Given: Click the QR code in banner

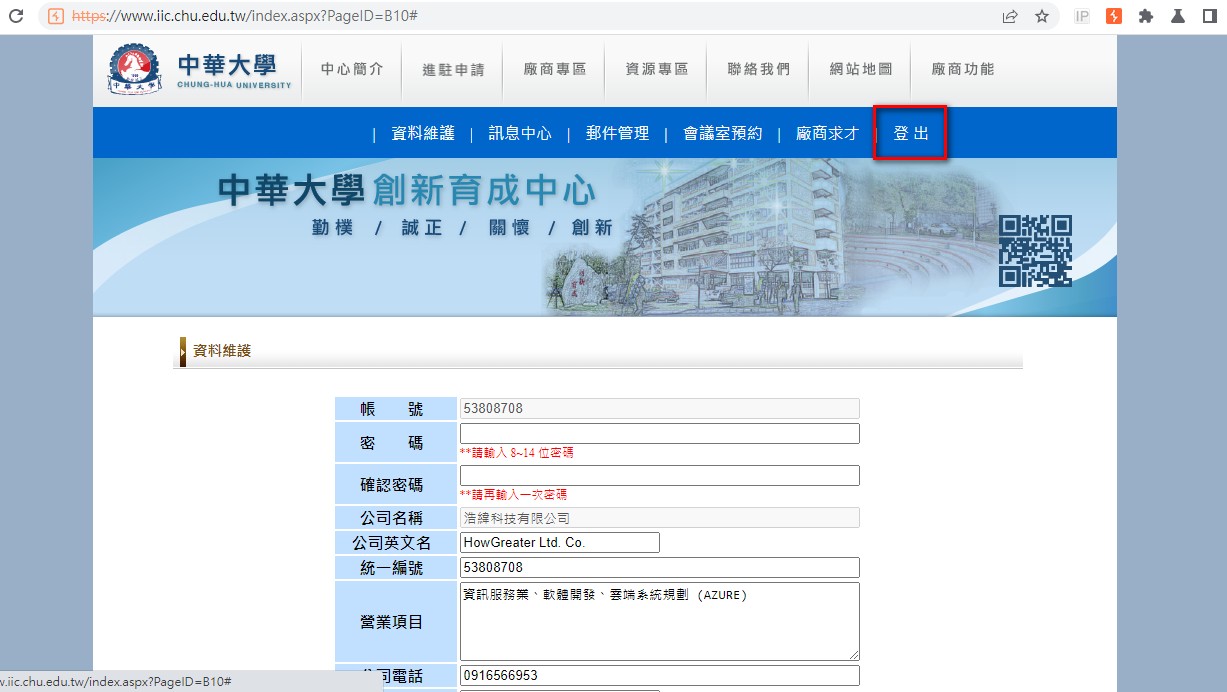Looking at the screenshot, I should click(x=1035, y=251).
